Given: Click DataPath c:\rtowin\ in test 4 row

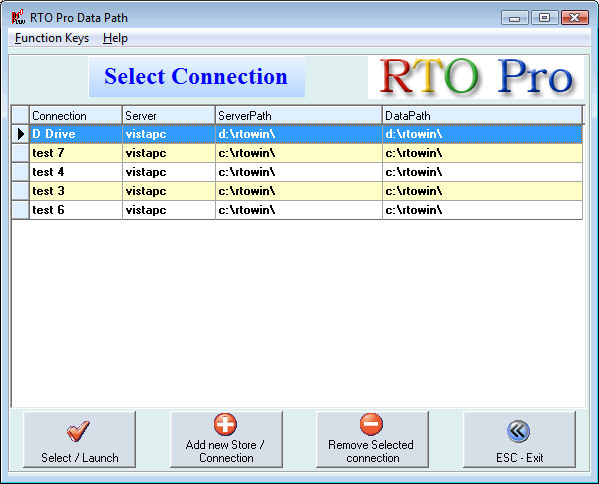Looking at the screenshot, I should pyautogui.click(x=482, y=172).
